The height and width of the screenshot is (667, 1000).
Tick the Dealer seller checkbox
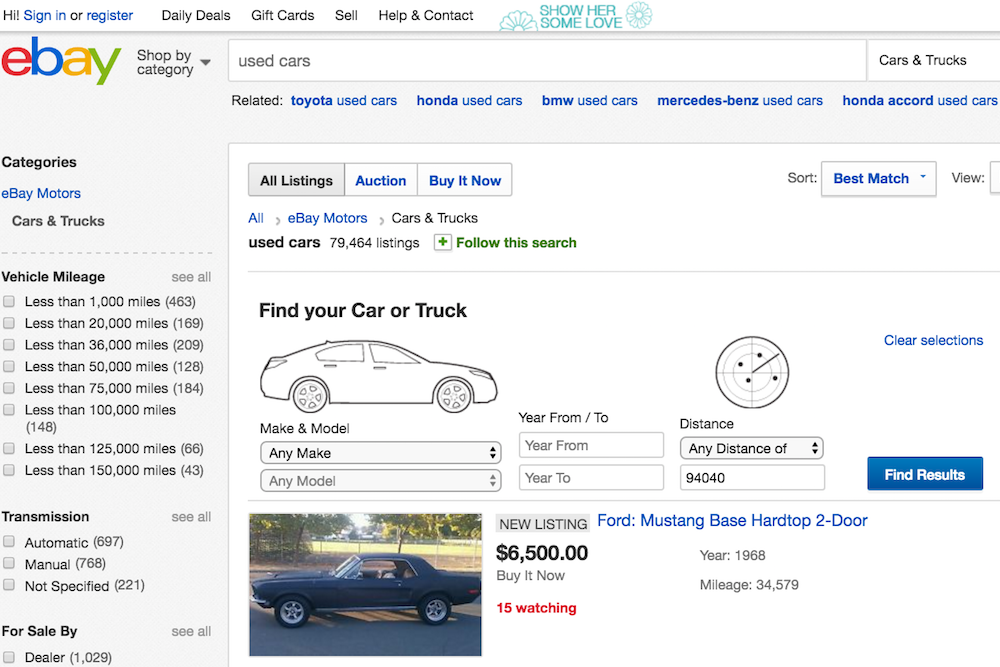(x=9, y=656)
